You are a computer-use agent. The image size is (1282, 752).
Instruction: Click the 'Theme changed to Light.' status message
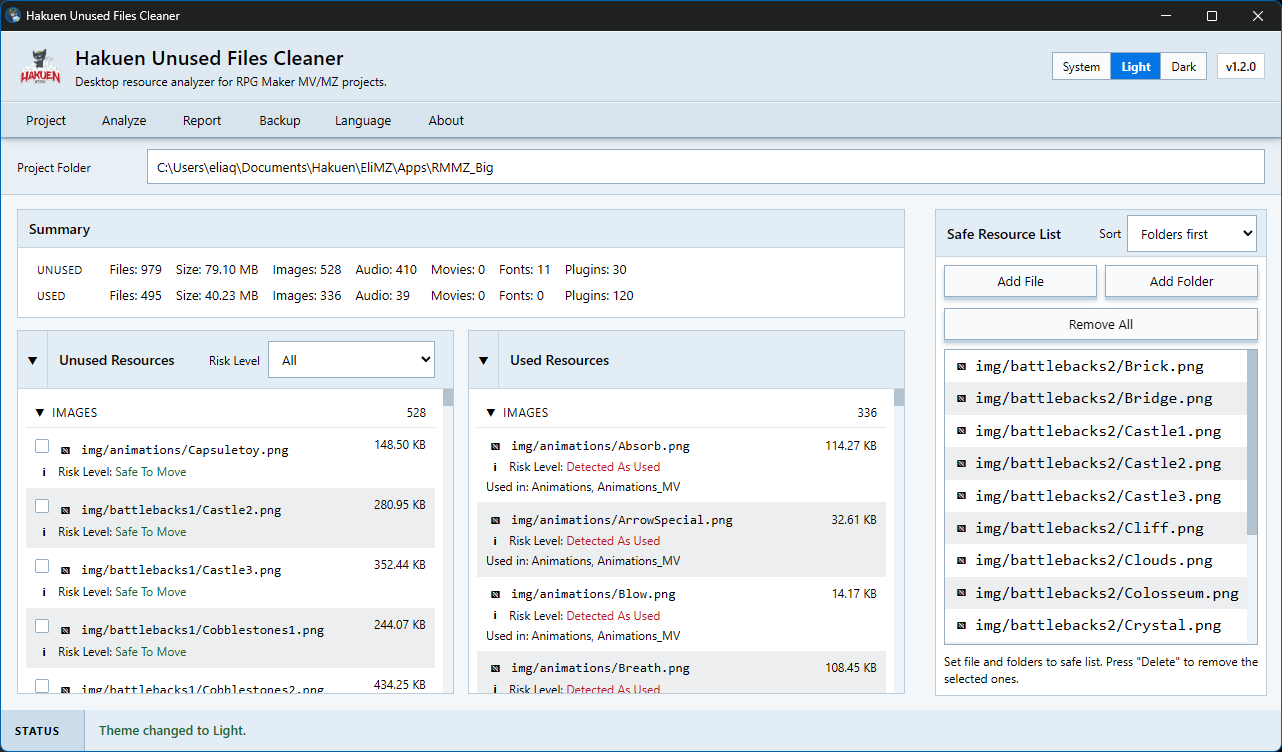[172, 731]
